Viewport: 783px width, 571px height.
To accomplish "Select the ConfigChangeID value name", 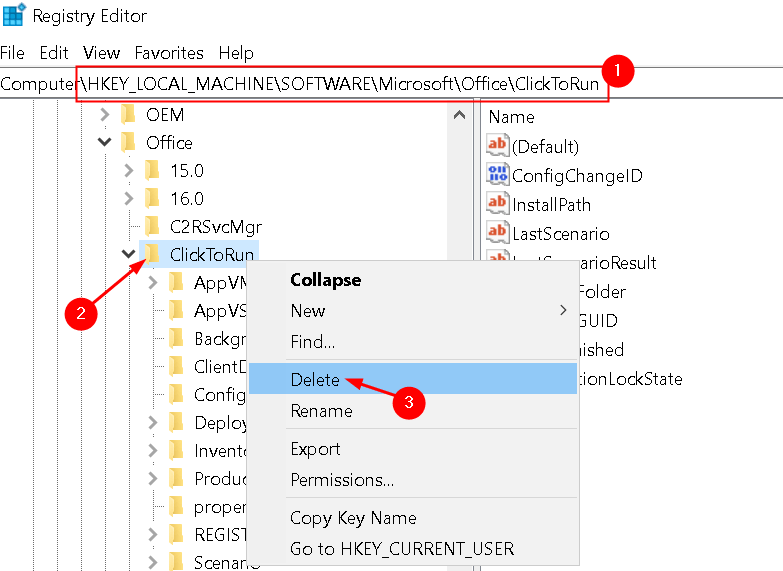I will pyautogui.click(x=577, y=175).
